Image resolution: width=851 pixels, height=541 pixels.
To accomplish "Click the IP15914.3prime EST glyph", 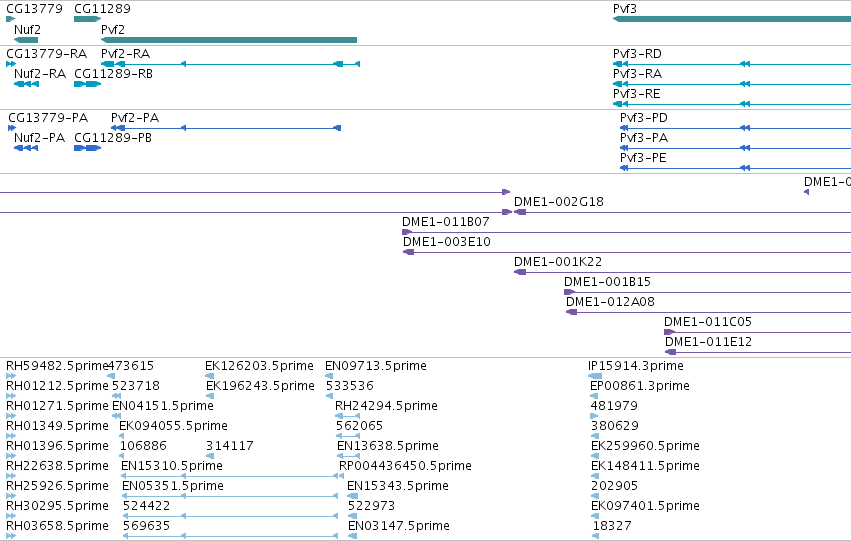I will pos(595,376).
